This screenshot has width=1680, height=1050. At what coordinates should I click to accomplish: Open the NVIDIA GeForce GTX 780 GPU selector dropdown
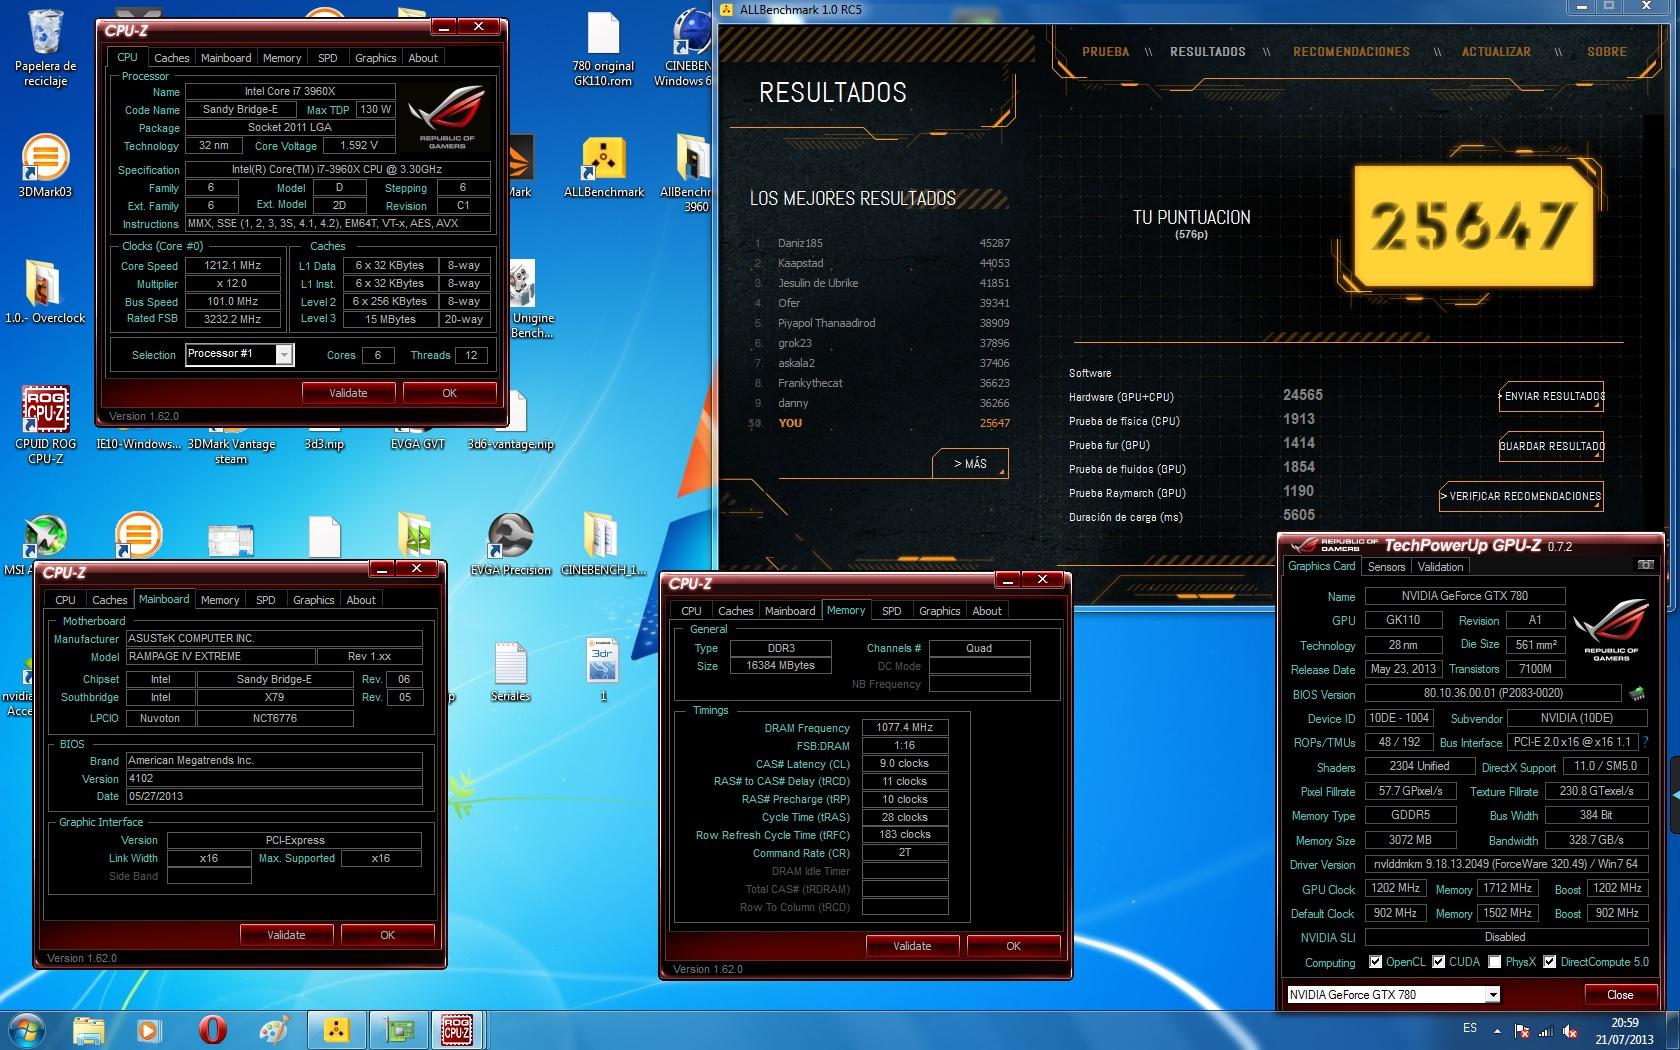pyautogui.click(x=1492, y=994)
